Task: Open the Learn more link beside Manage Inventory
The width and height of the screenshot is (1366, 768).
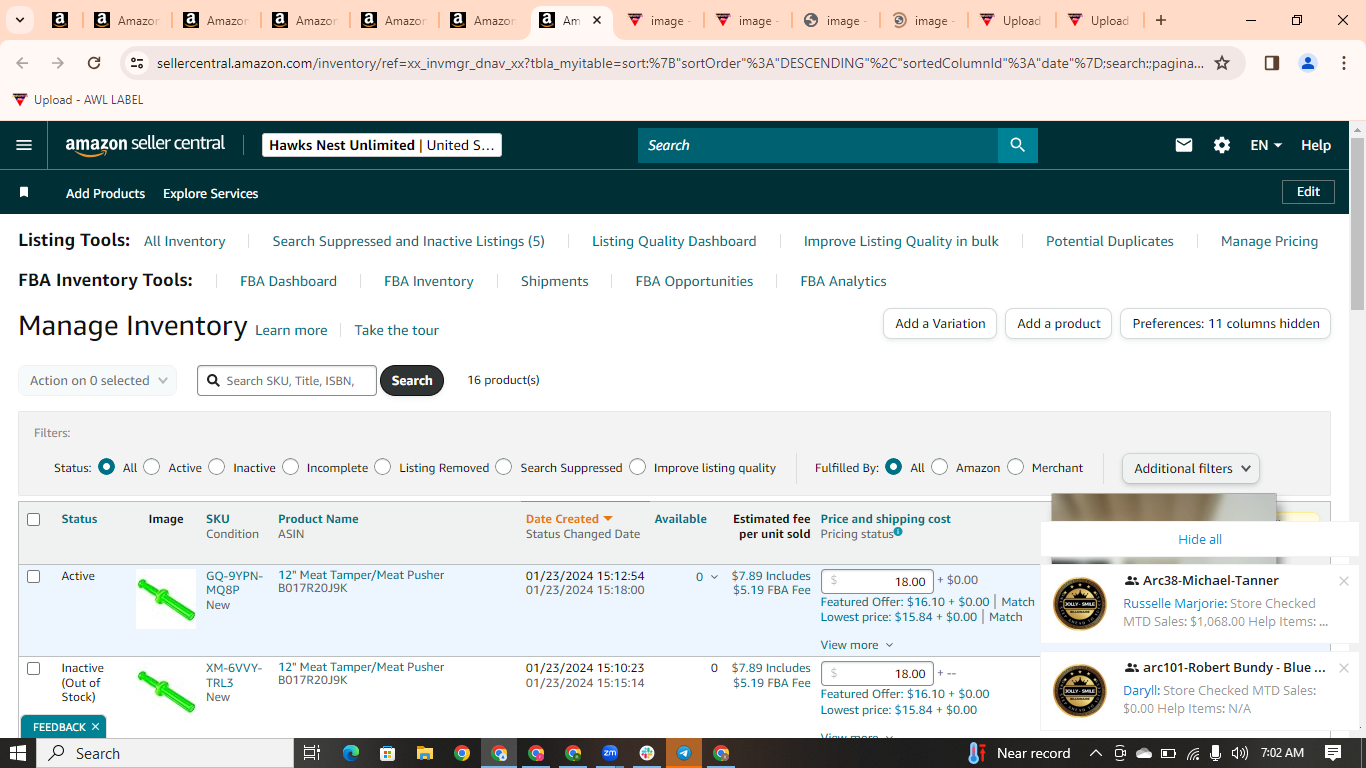Action: click(291, 330)
